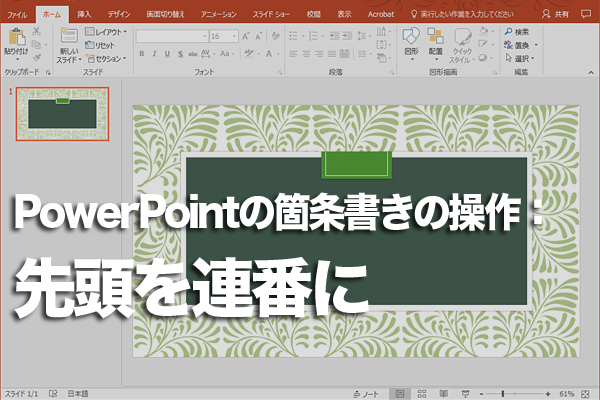Click the cut scissors icon

click(36, 31)
